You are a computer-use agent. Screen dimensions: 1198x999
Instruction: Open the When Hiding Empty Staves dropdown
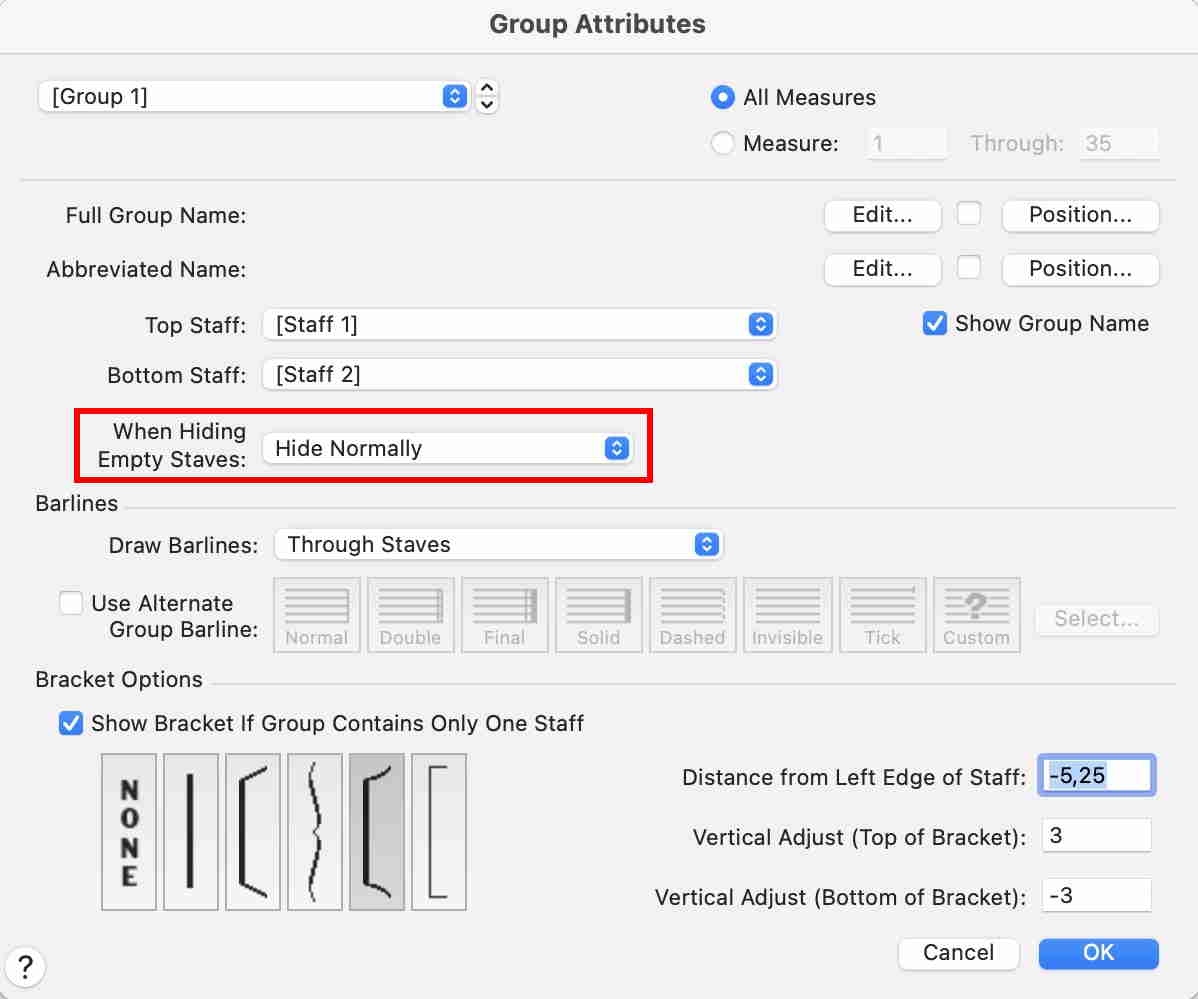point(447,449)
